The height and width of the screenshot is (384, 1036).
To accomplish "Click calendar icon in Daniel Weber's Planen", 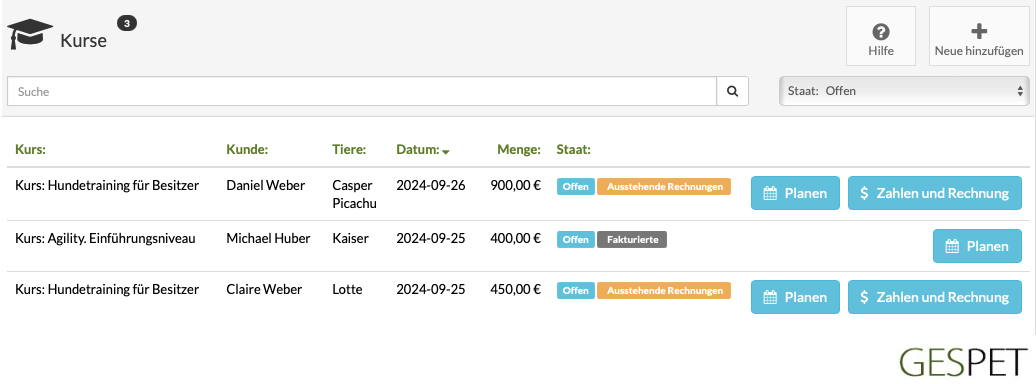I will tap(770, 193).
